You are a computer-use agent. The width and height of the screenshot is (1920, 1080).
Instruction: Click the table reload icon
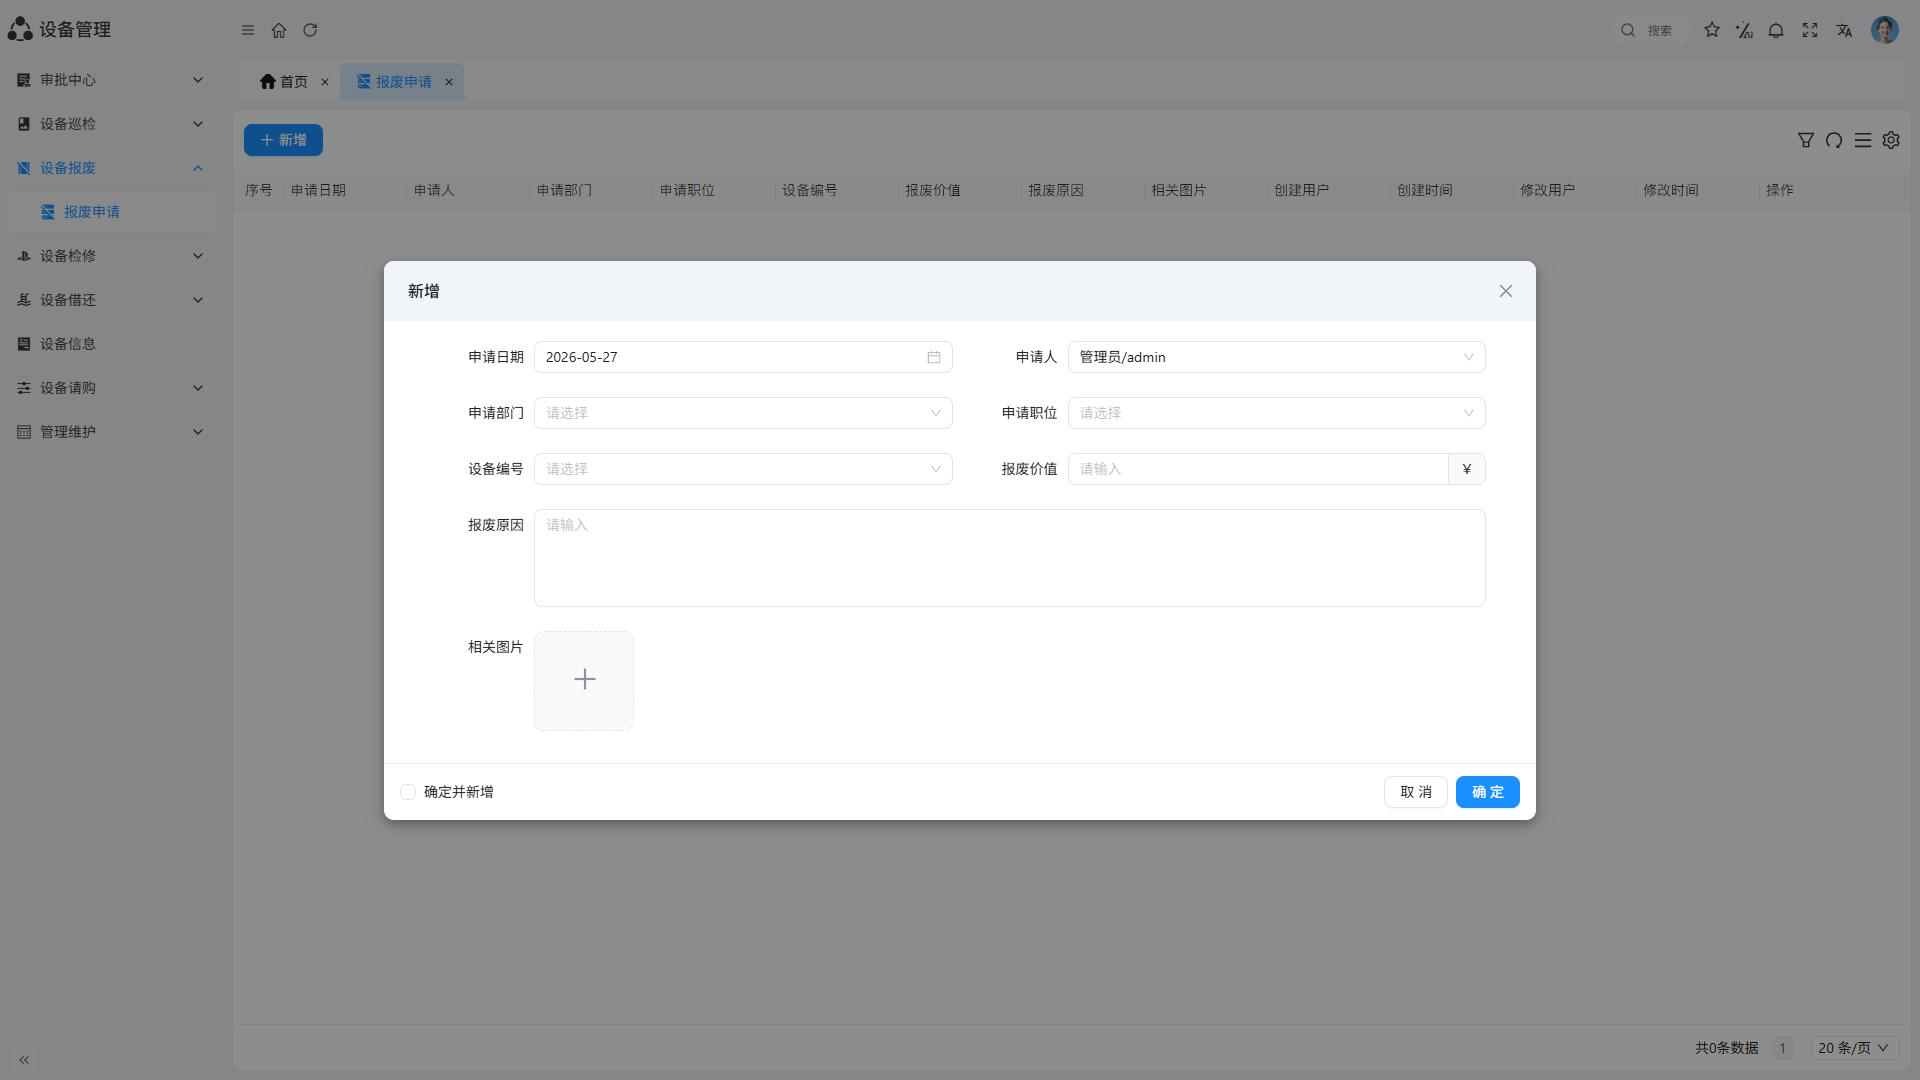point(1834,140)
